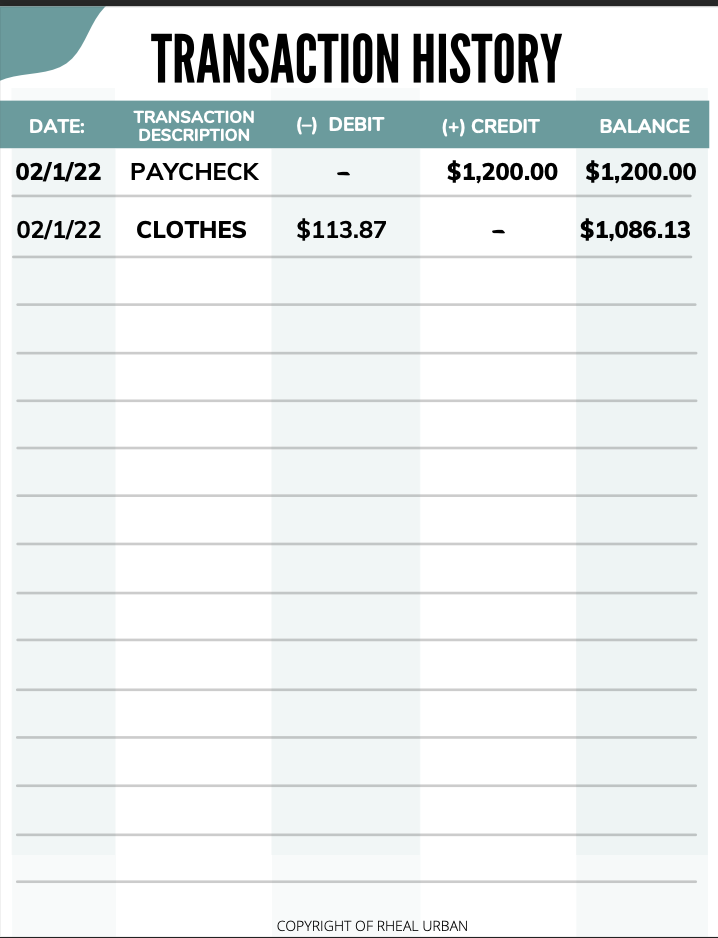The width and height of the screenshot is (718, 938).
Task: Click the debit dash in the PAYCHECK row
Action: tap(343, 173)
